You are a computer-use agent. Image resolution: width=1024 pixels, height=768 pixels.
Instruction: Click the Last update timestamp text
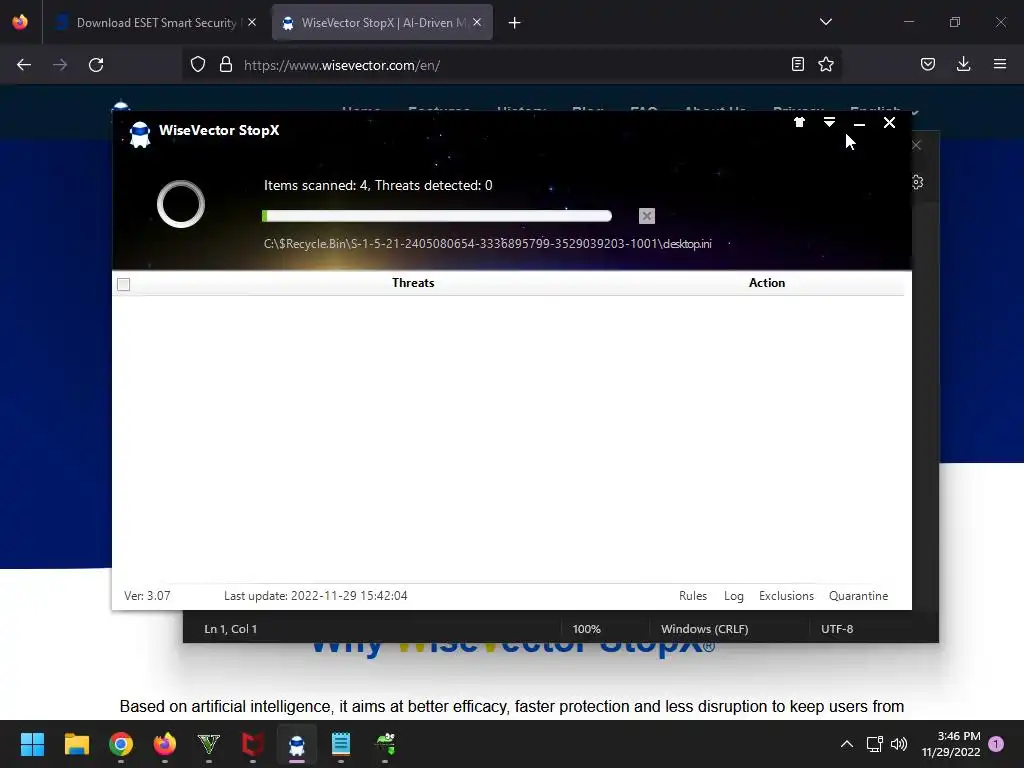(x=315, y=596)
